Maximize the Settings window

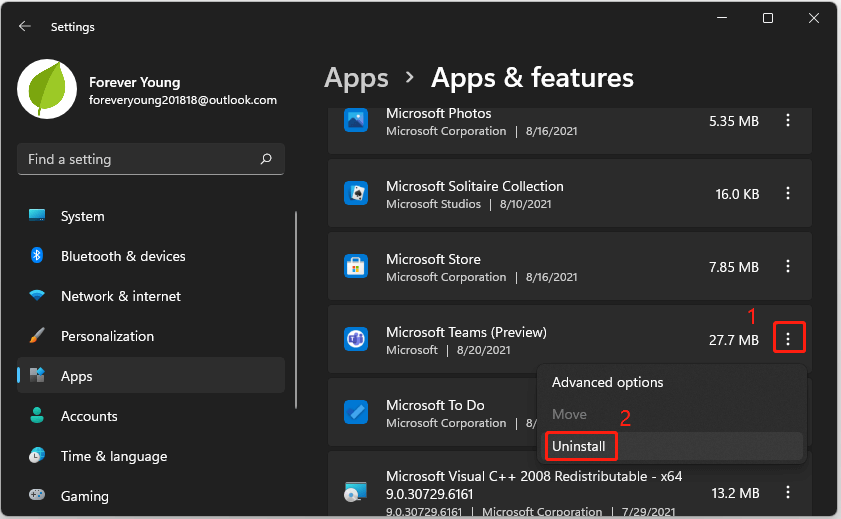point(768,18)
